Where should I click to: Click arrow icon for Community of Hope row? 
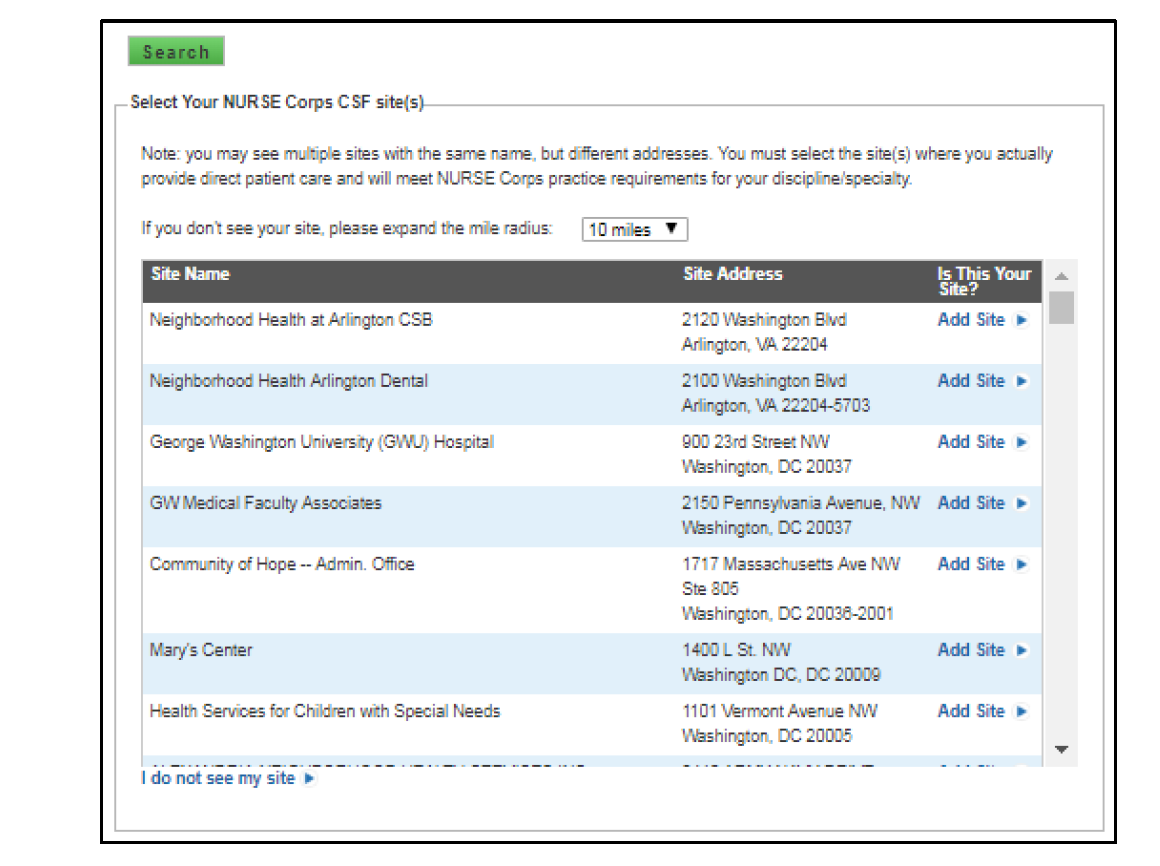pos(1021,565)
